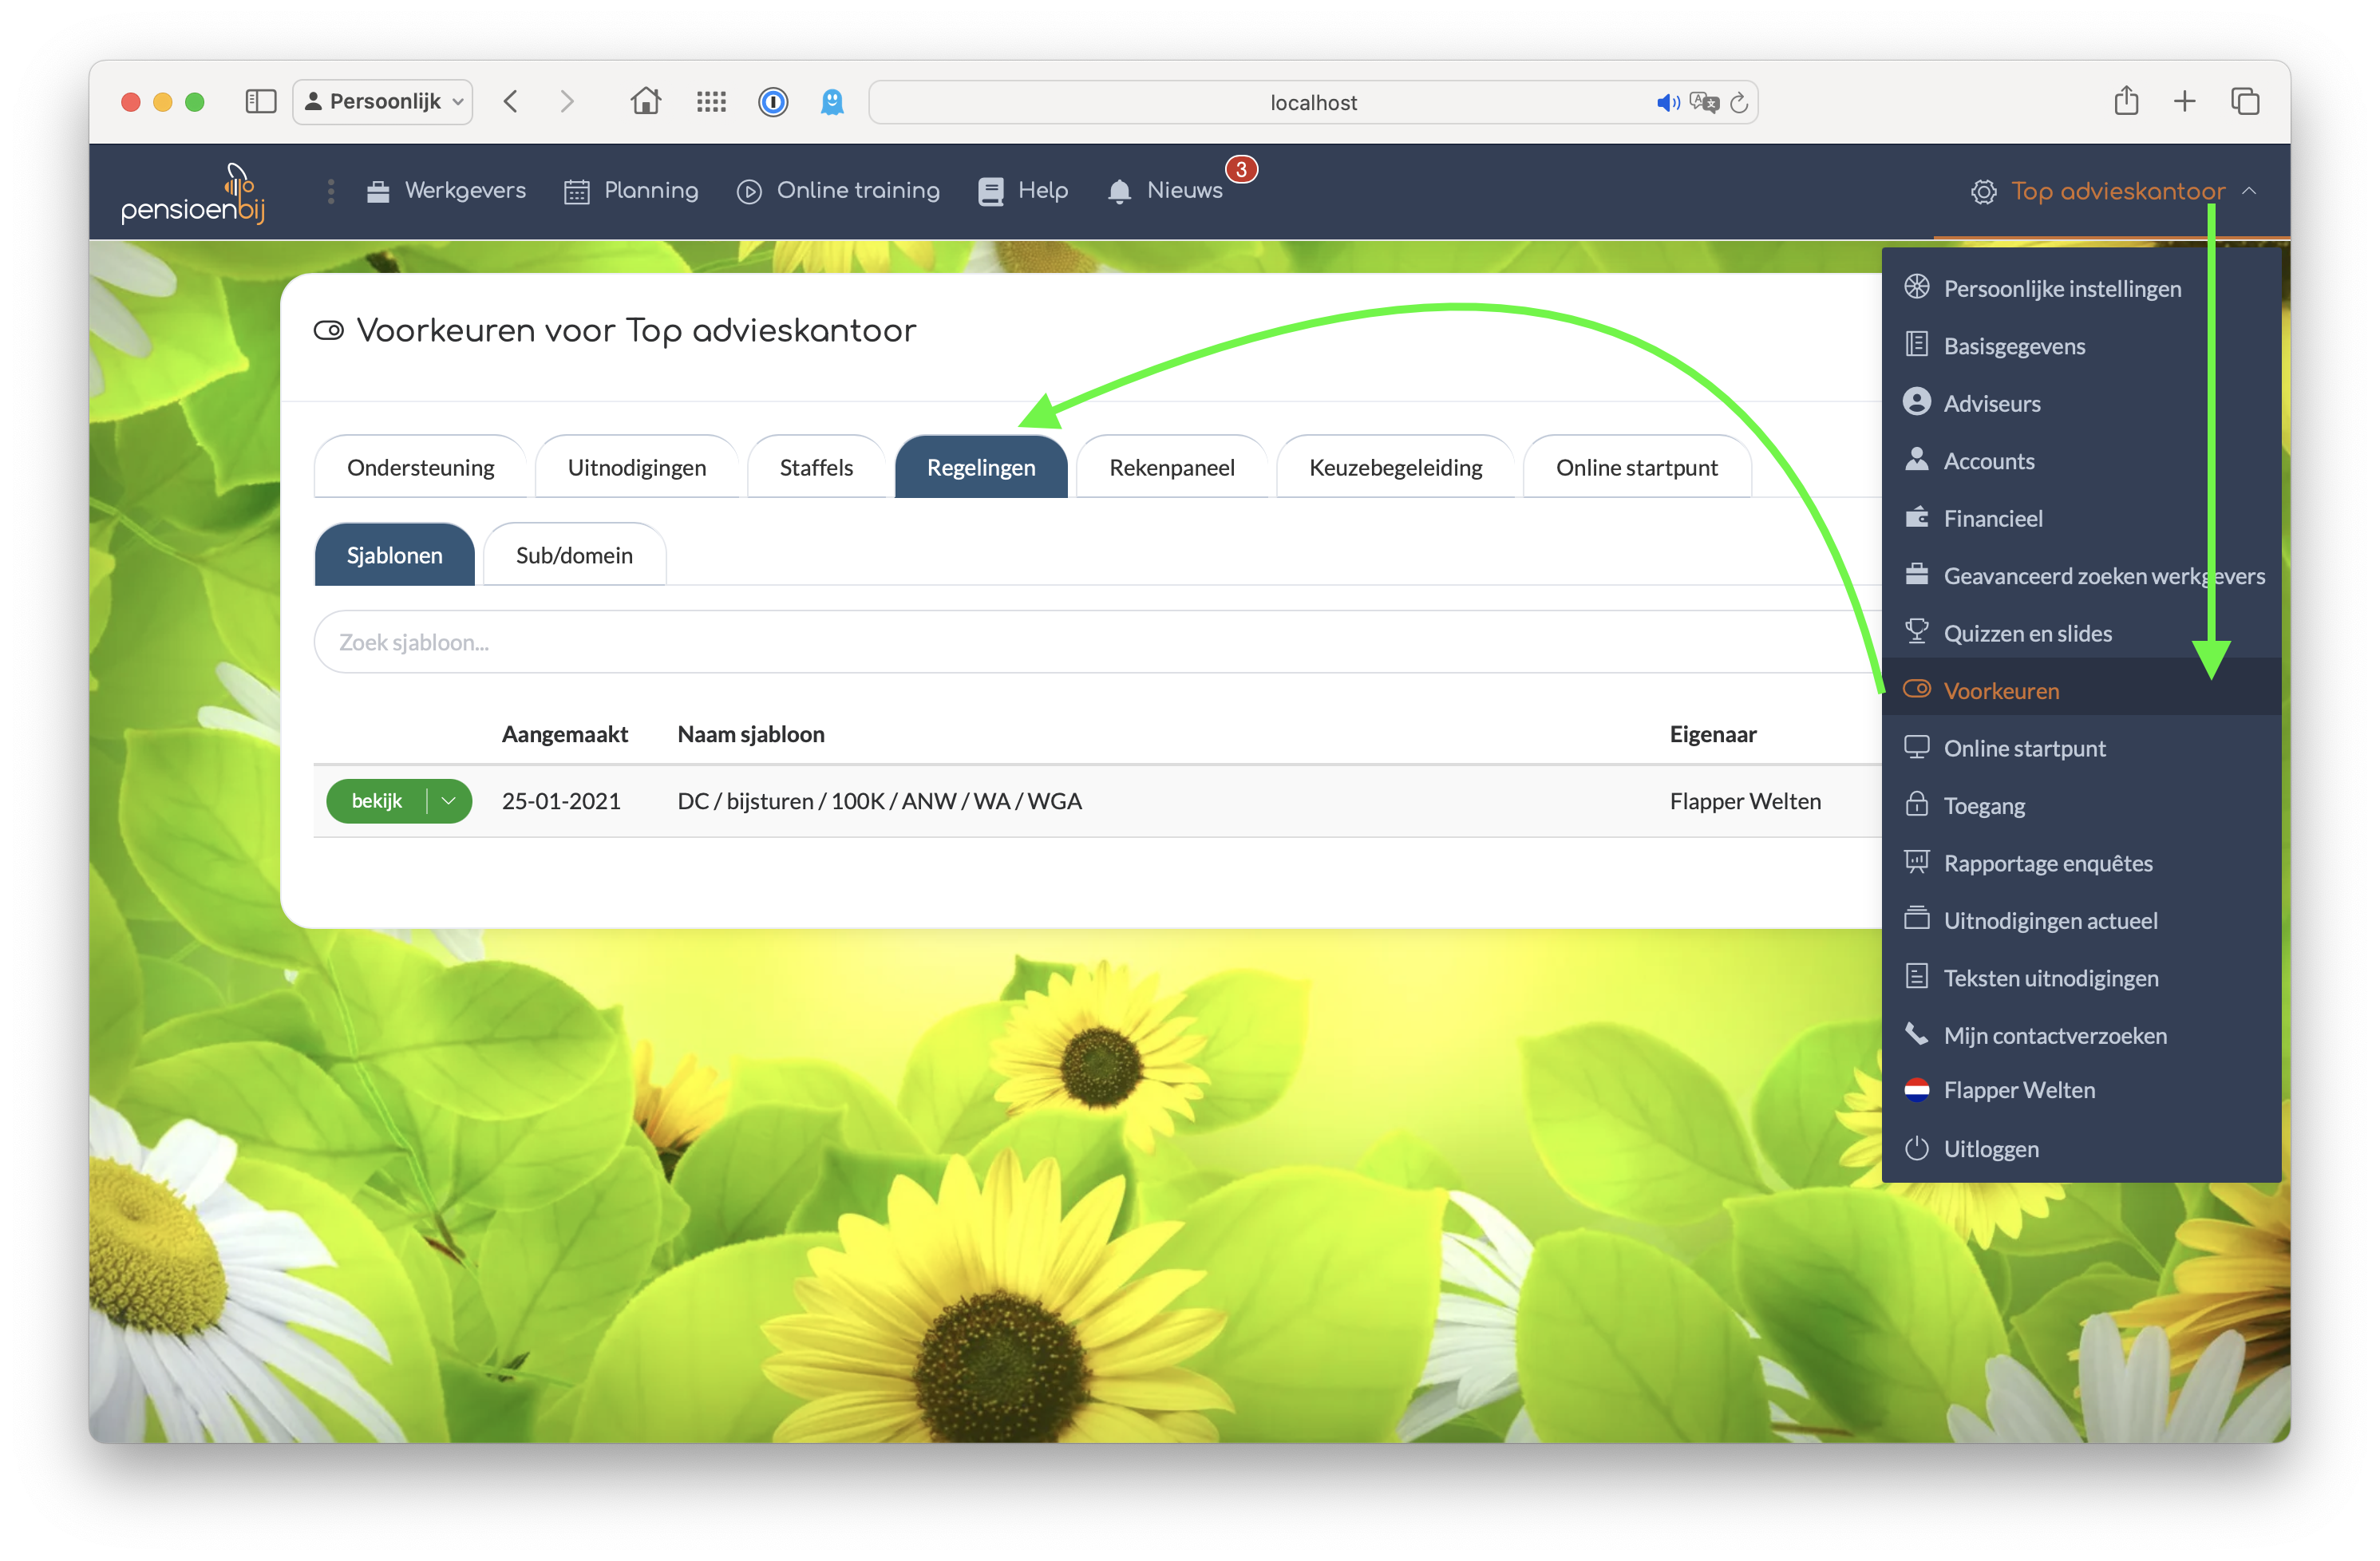Click the Safari sidebar toggle icon
This screenshot has width=2380, height=1561.
(x=260, y=101)
